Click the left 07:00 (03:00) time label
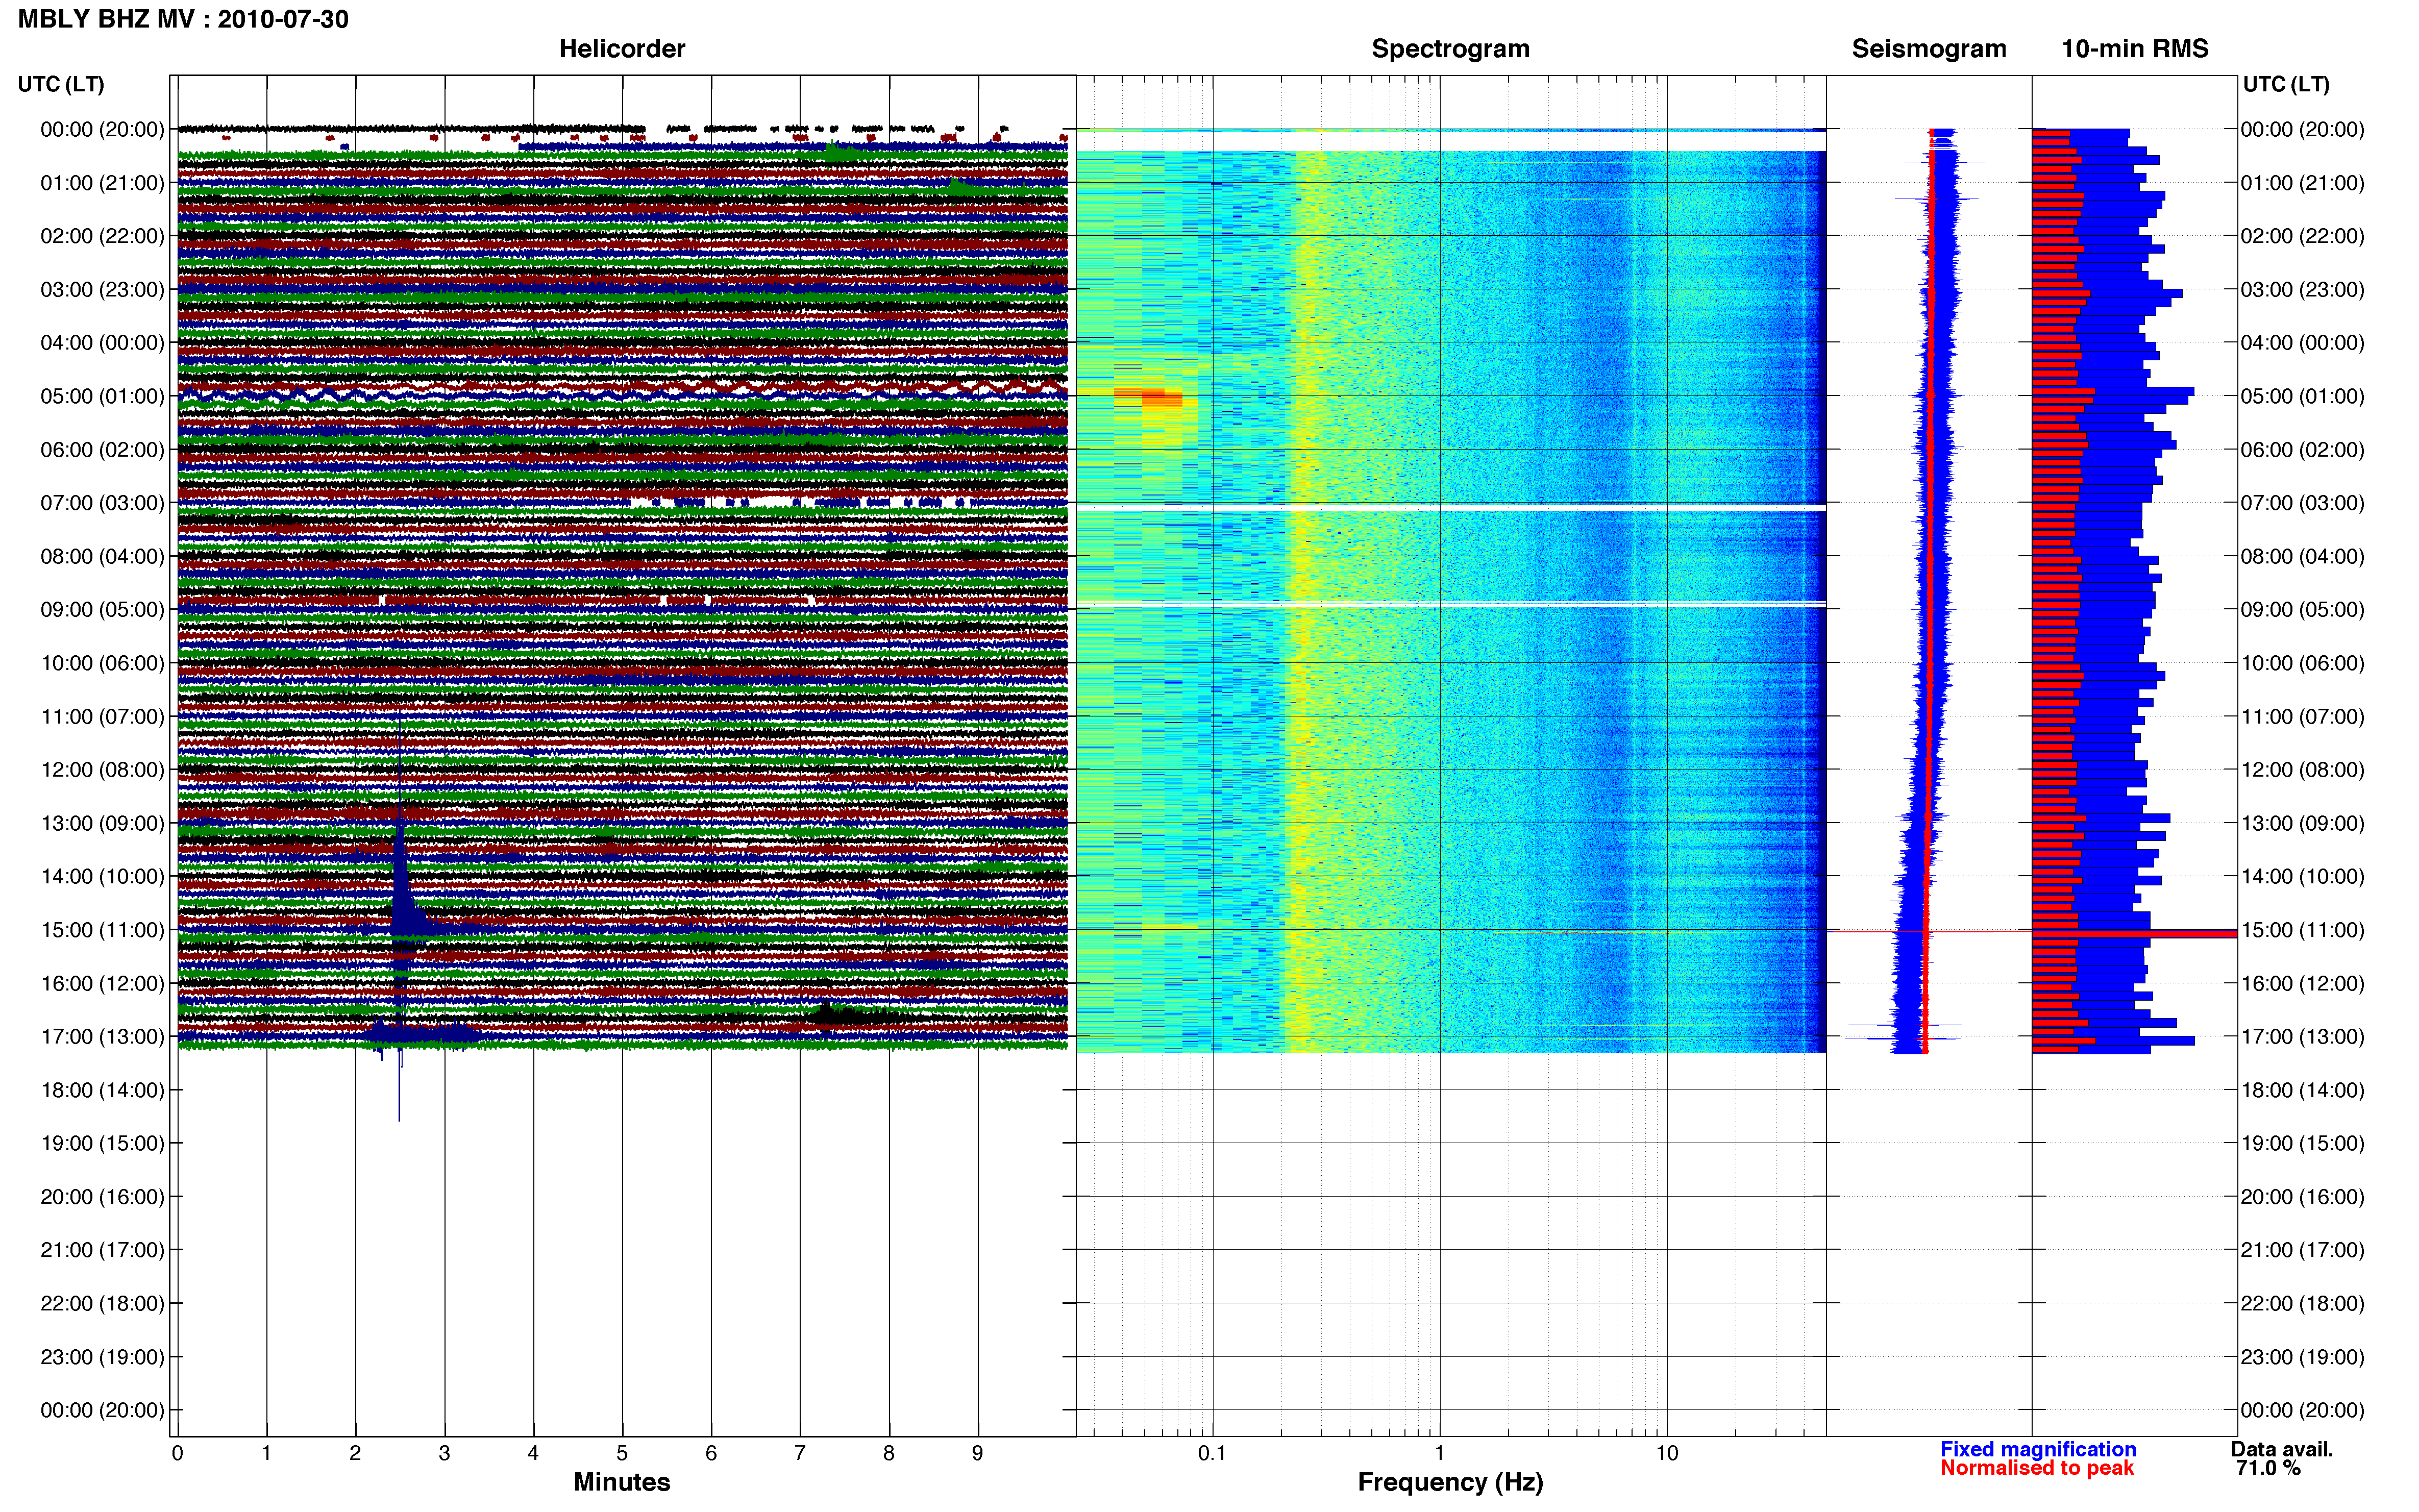Image resolution: width=2419 pixels, height=1512 pixels. [x=102, y=503]
